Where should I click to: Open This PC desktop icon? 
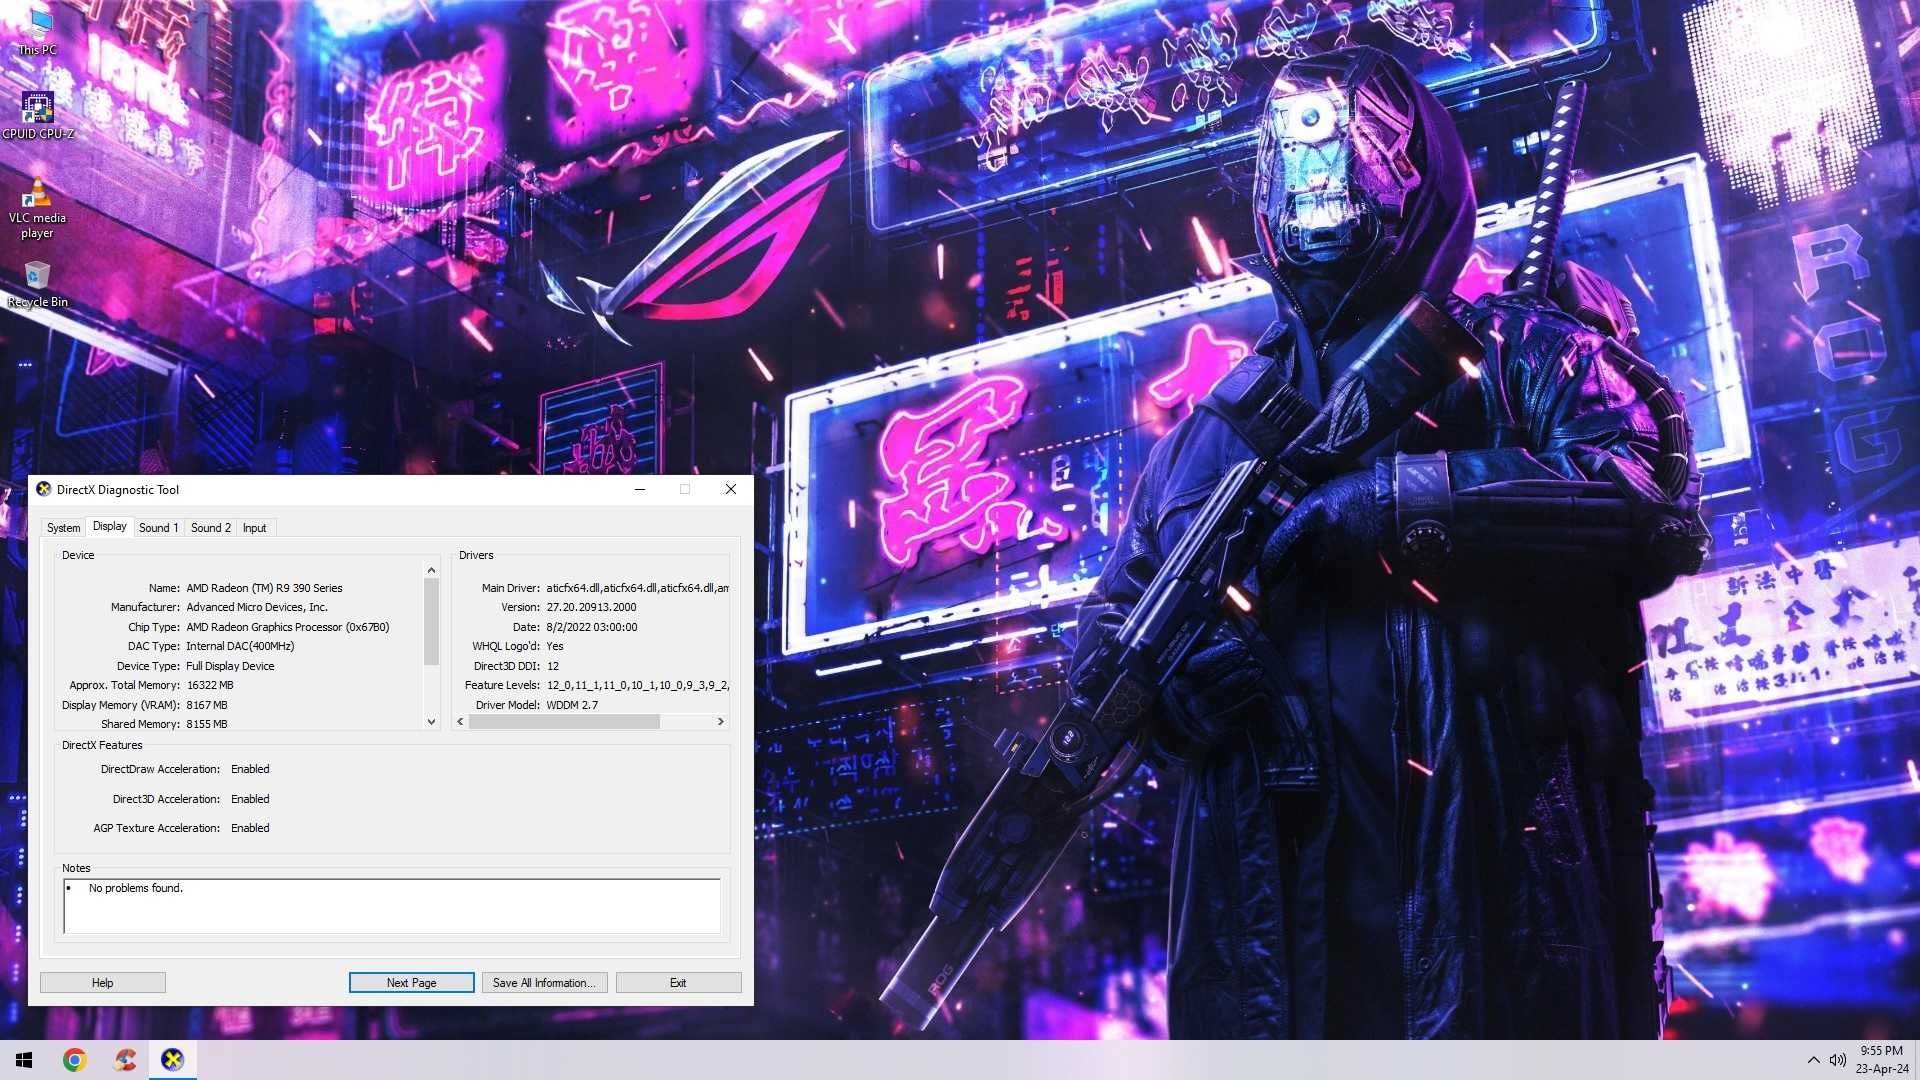(x=38, y=32)
